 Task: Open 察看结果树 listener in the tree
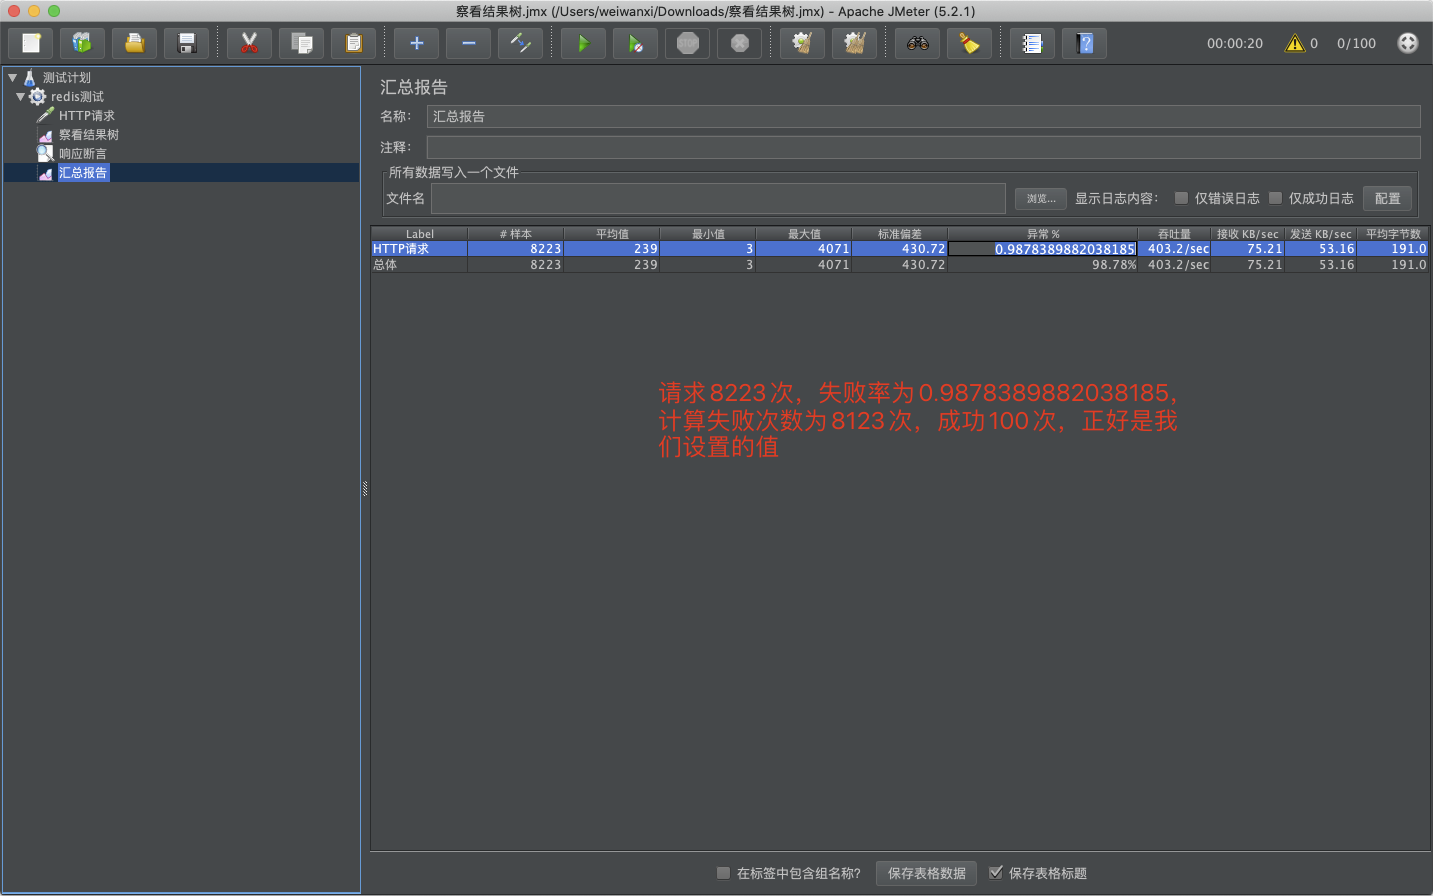[x=88, y=135]
